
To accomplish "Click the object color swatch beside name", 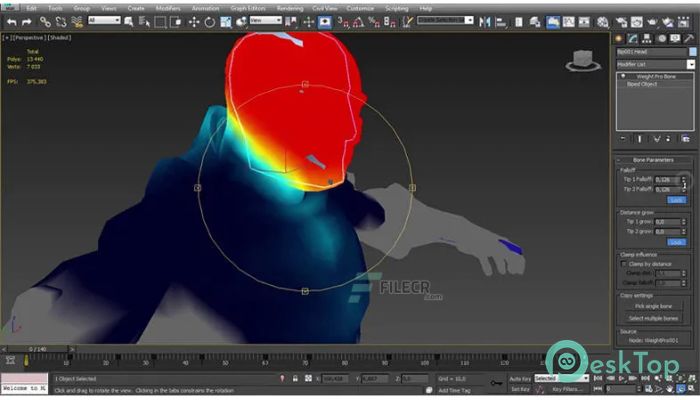I will pos(693,52).
